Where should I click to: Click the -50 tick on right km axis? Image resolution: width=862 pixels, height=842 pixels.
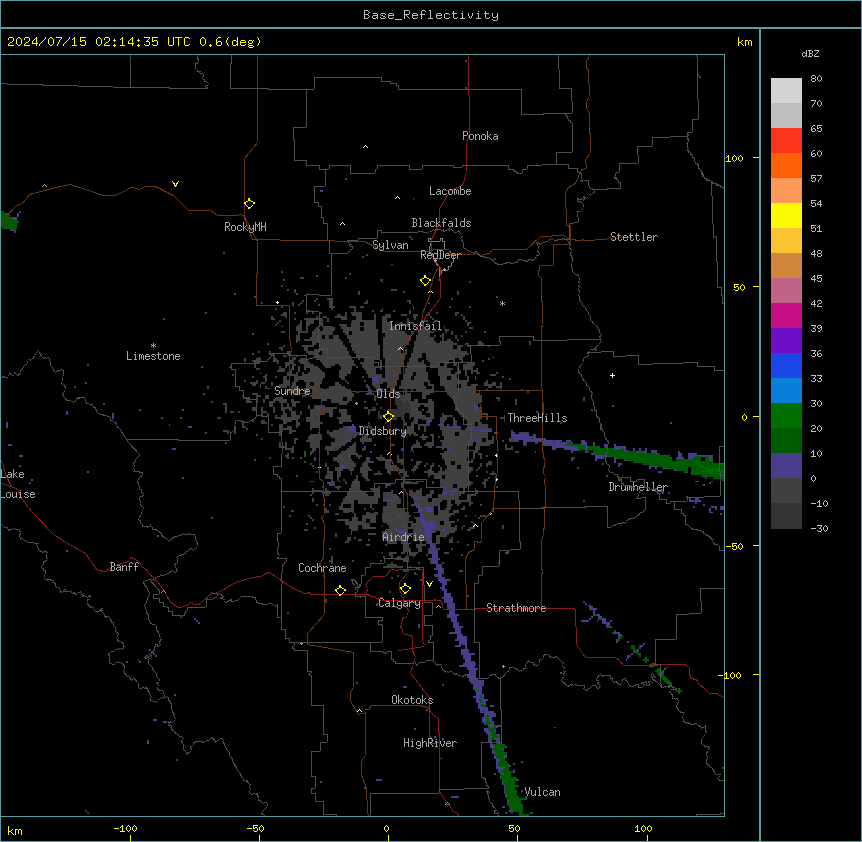pos(734,546)
